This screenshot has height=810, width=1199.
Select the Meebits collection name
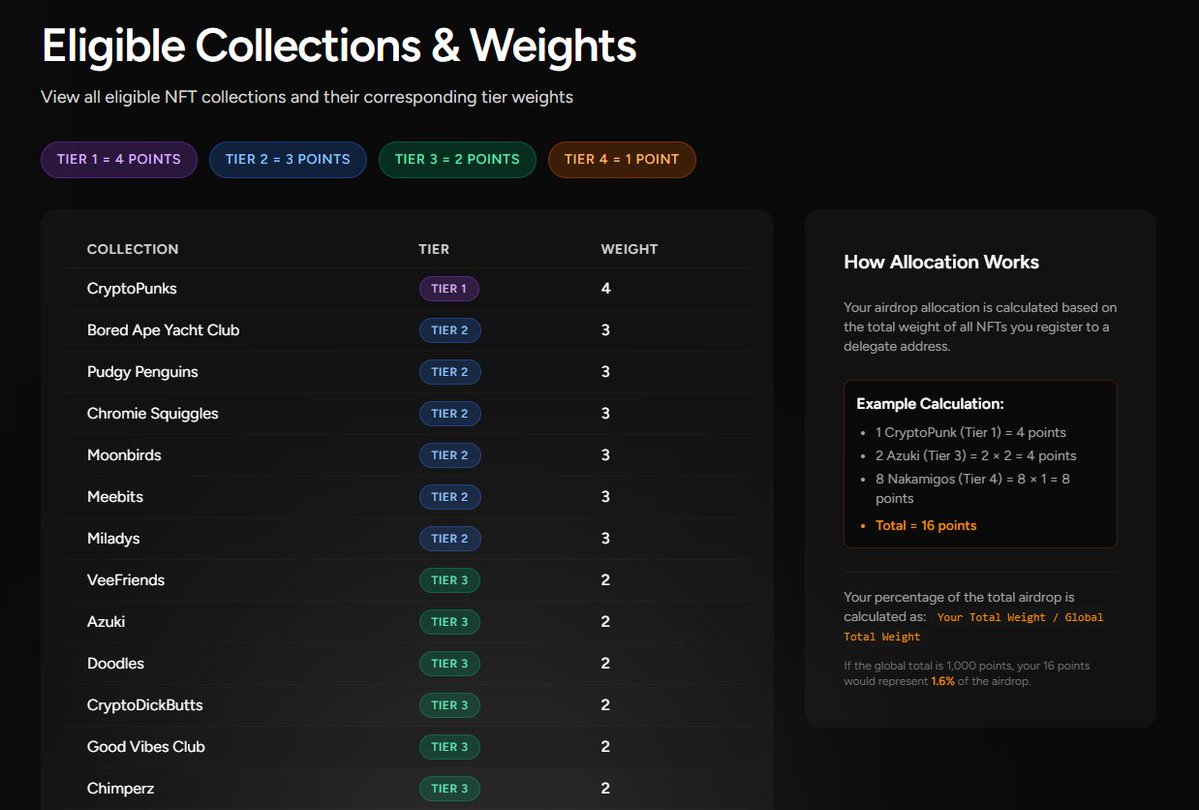click(115, 496)
